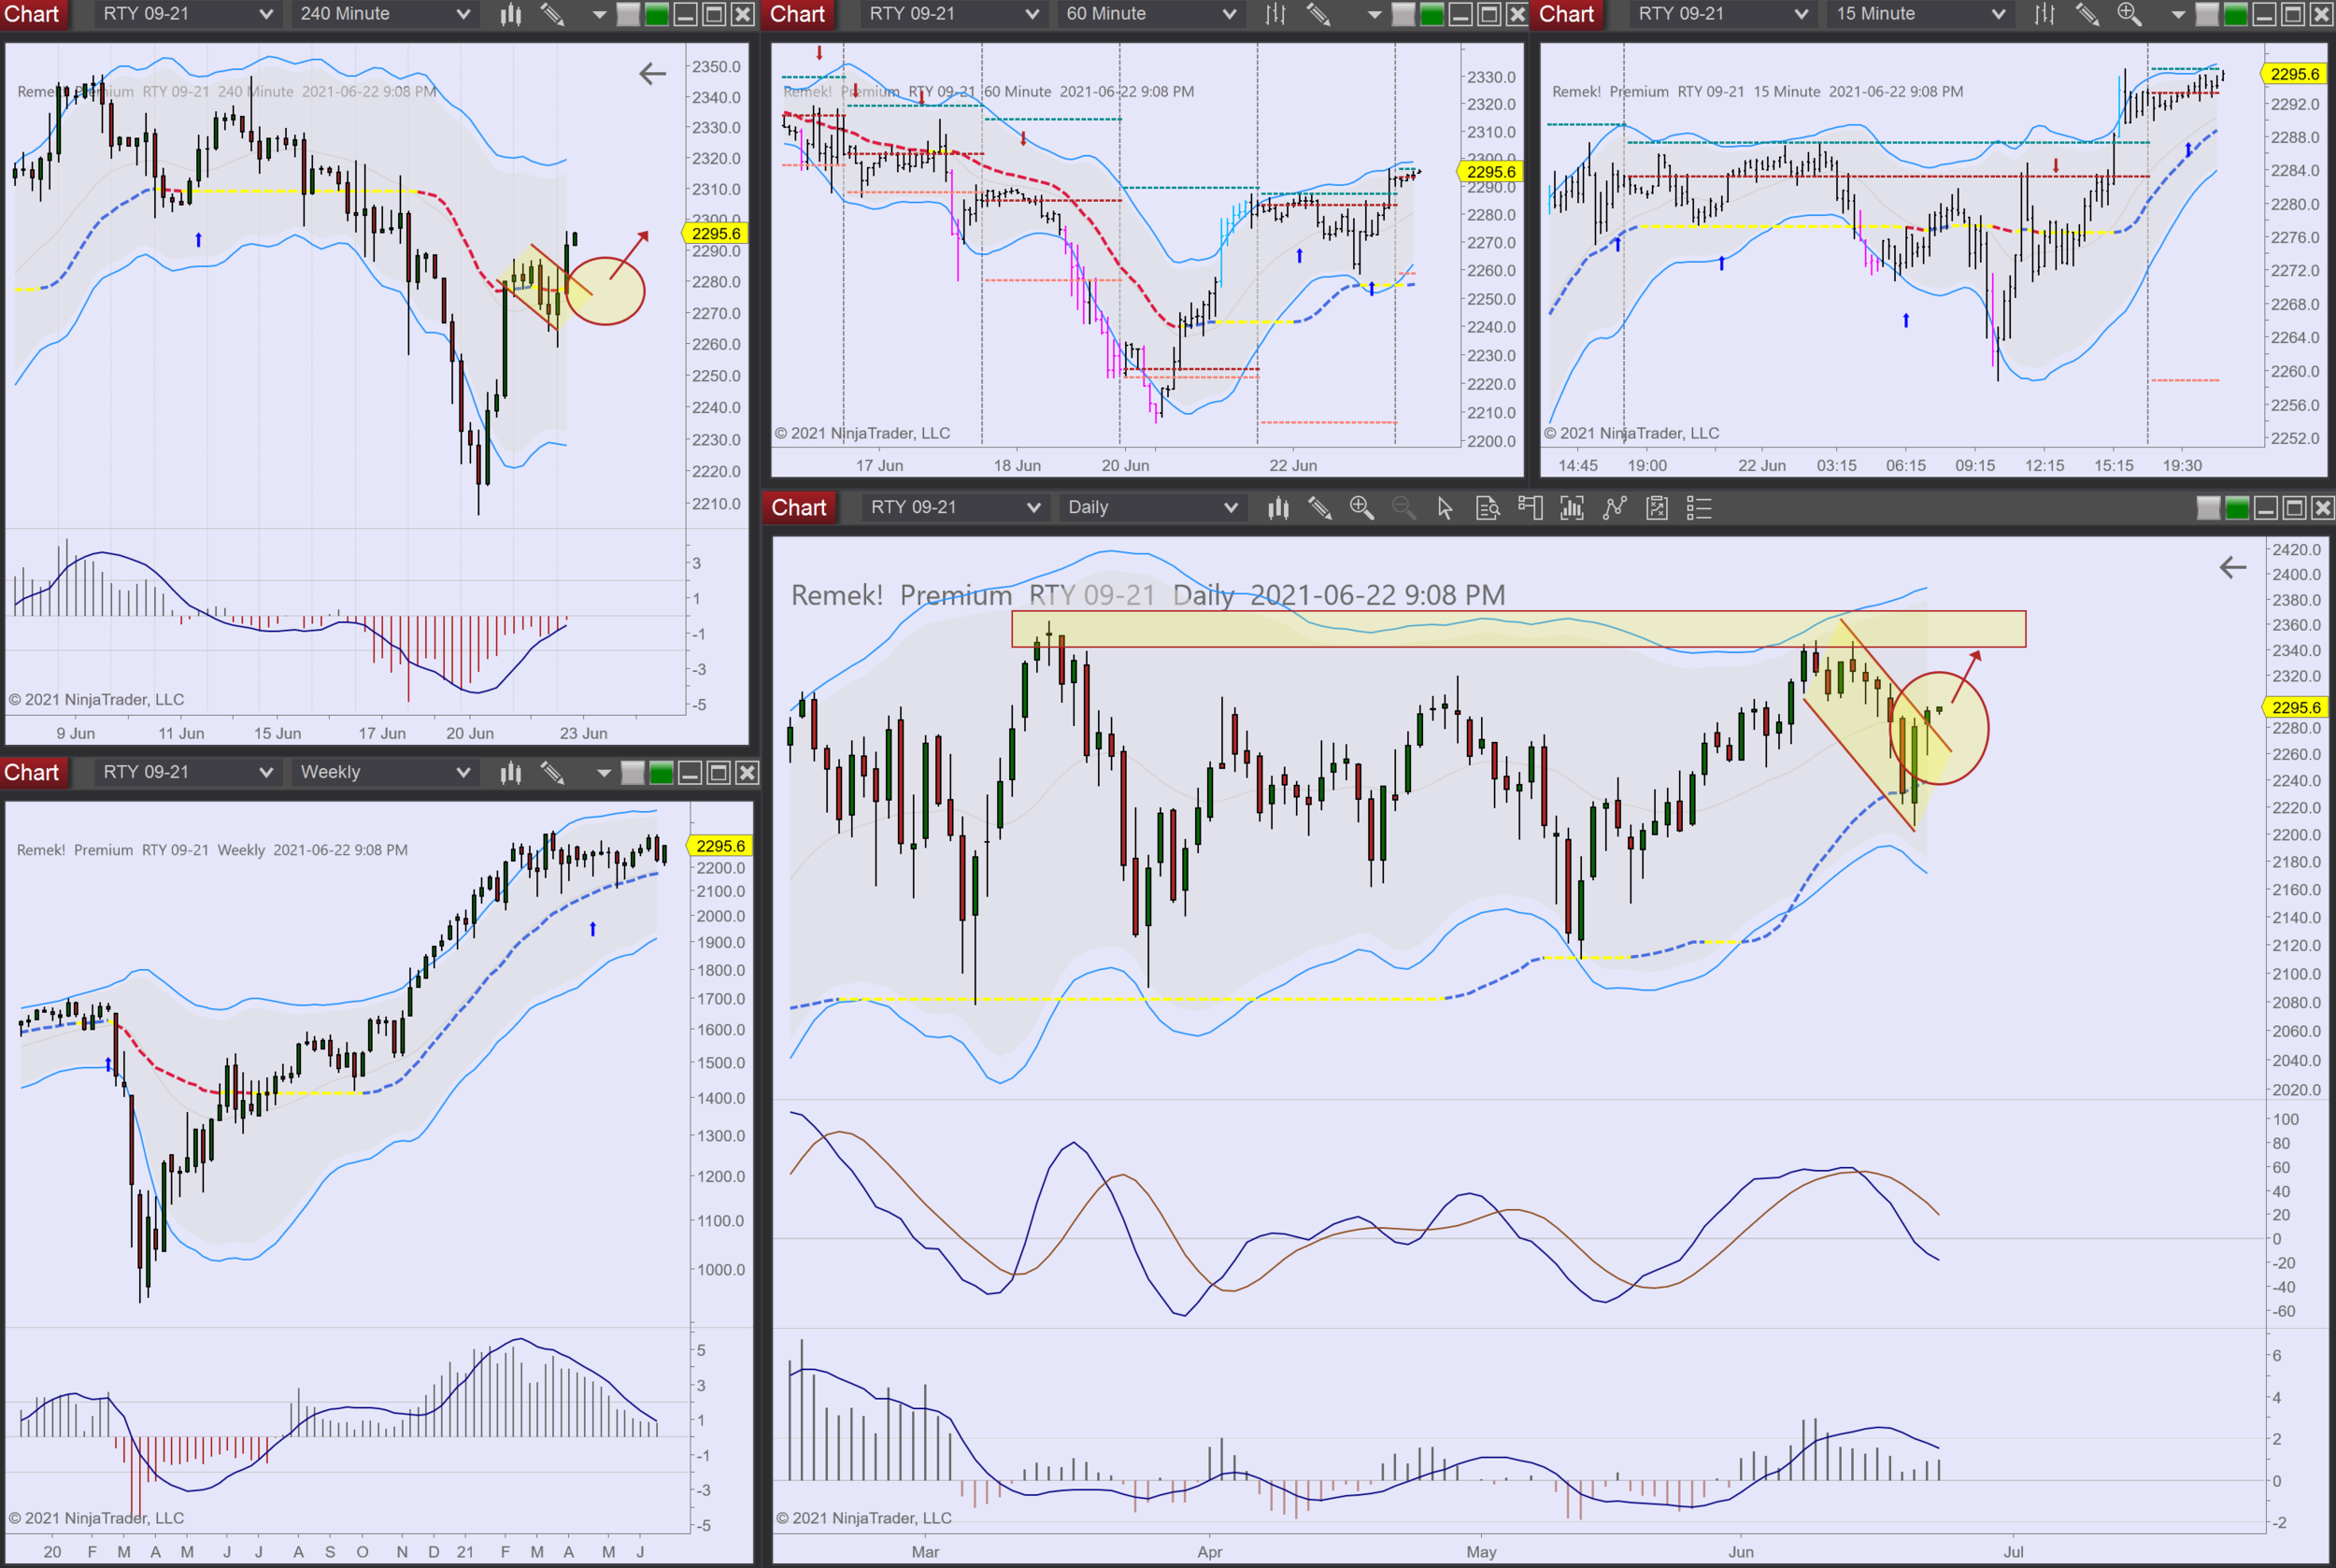Select the cursor pointer tool in Daily chart
Screen dimensions: 2336x1568
click(1445, 508)
